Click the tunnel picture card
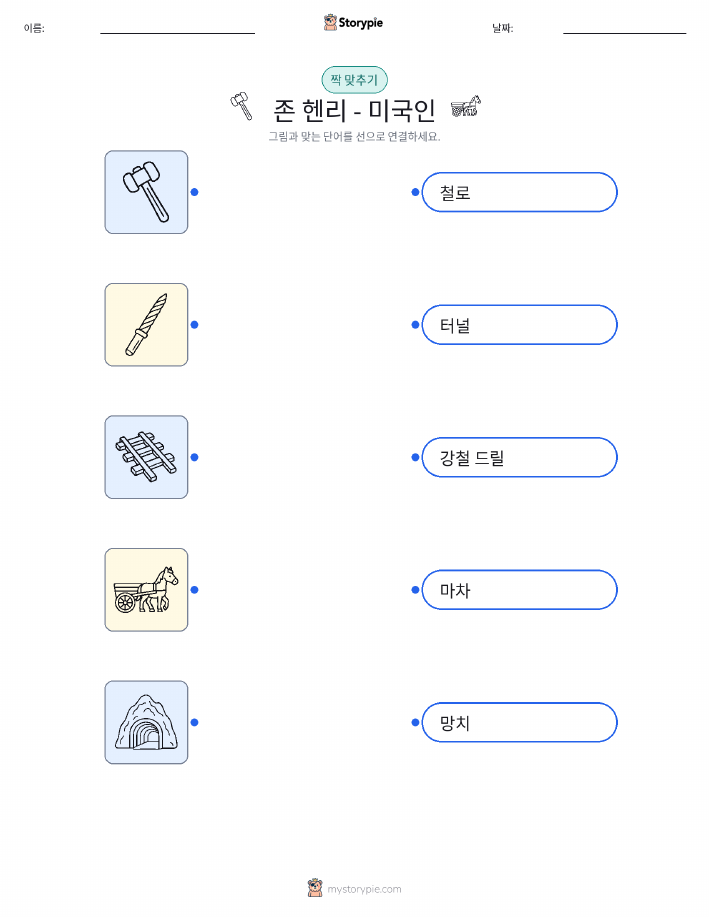This screenshot has width=709, height=917. click(146, 722)
